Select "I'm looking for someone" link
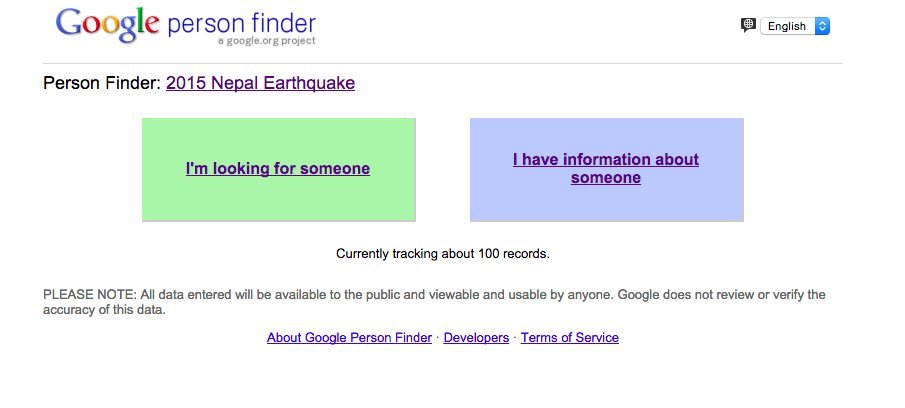 278,169
